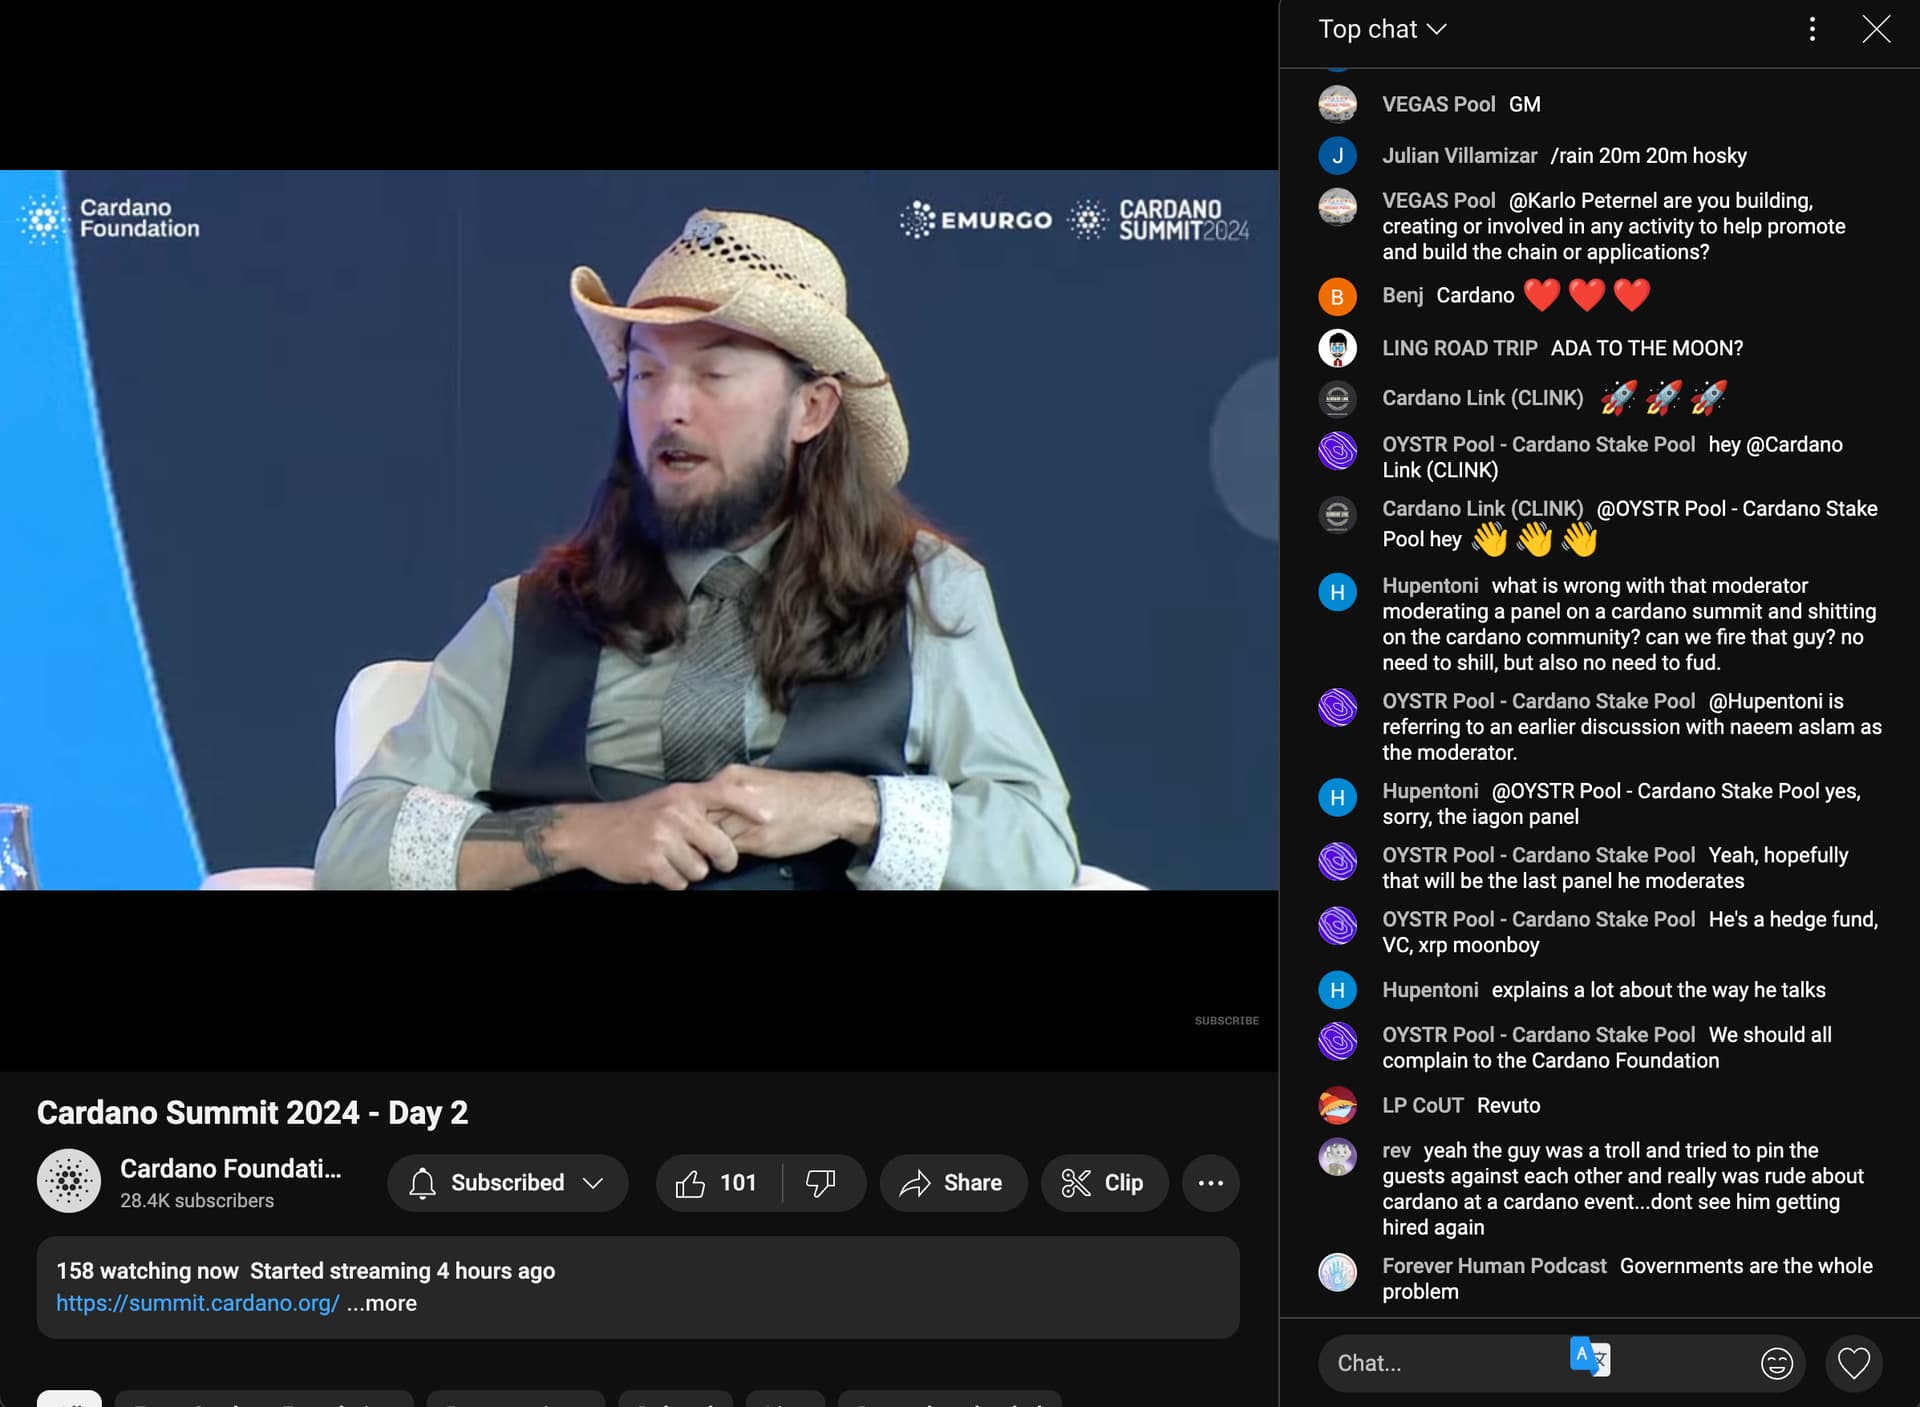
Task: Close the live chat panel
Action: 1875,29
